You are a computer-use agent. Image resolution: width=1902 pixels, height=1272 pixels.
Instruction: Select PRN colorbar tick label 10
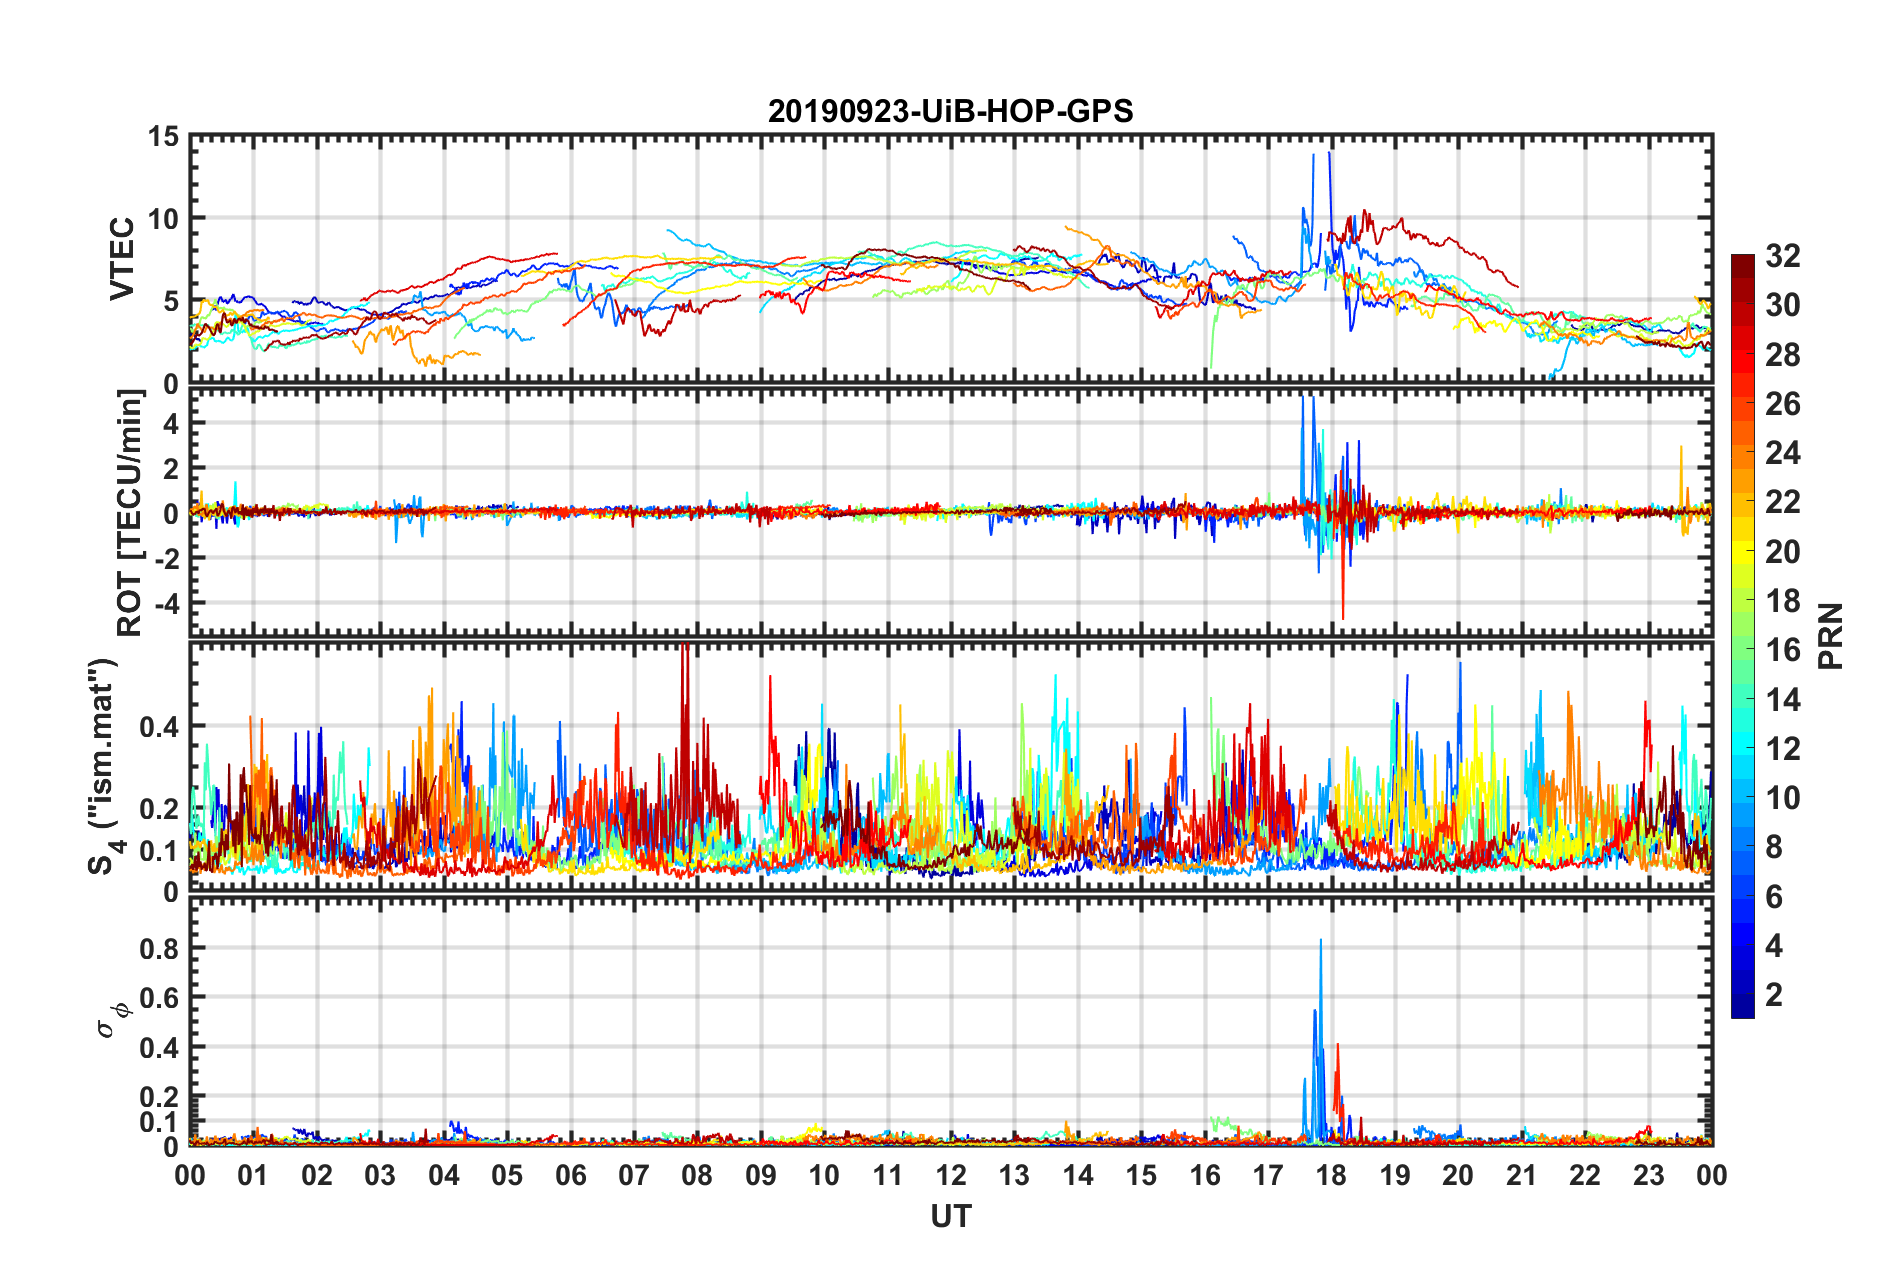1782,798
